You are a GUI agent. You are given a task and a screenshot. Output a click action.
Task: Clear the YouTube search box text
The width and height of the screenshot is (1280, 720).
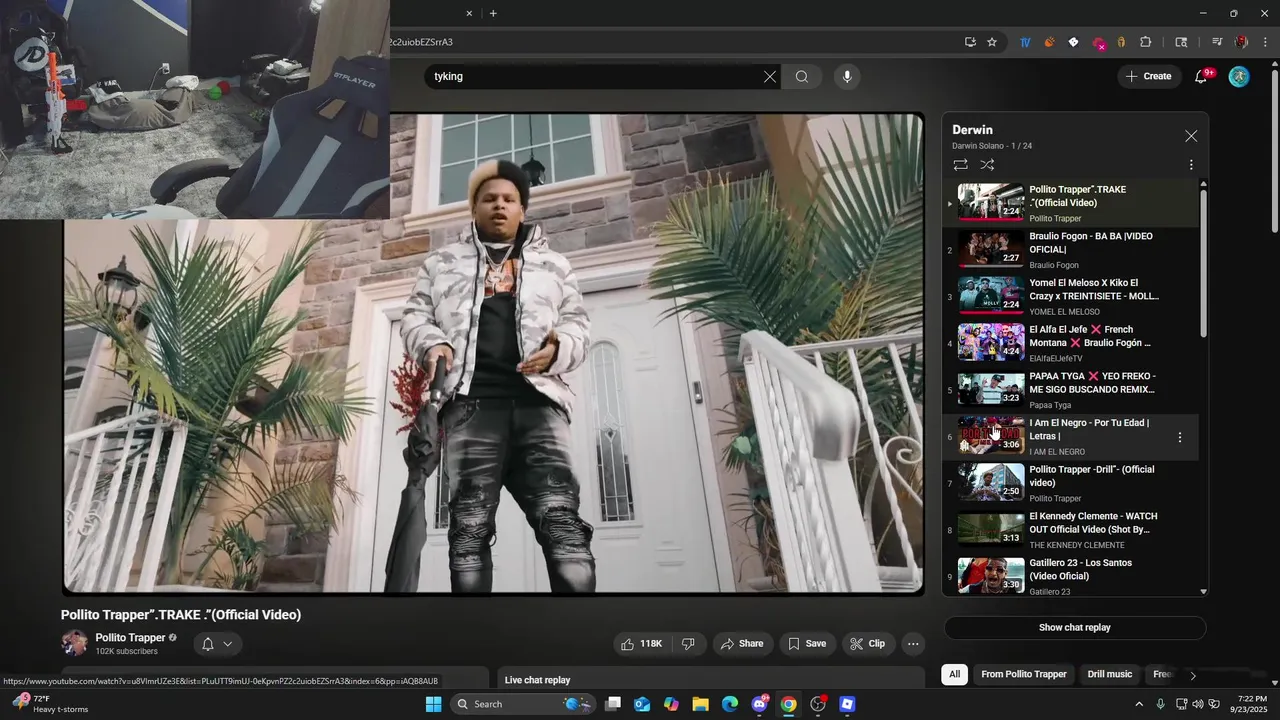pos(769,76)
